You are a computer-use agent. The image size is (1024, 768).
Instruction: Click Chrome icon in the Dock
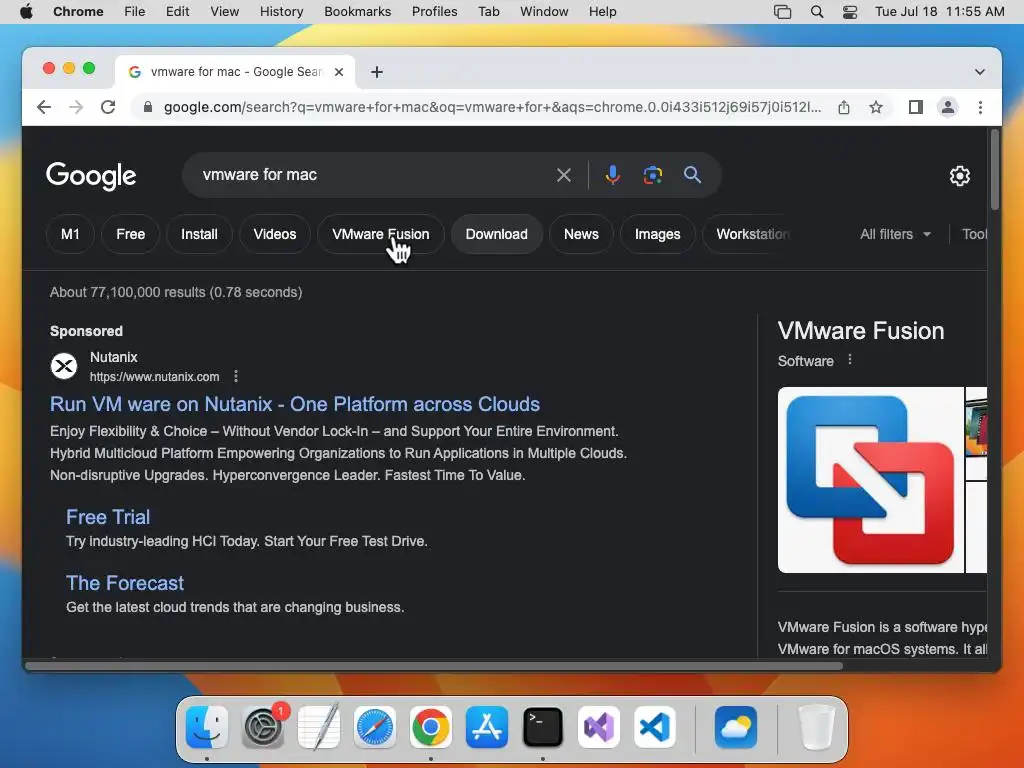tap(430, 727)
